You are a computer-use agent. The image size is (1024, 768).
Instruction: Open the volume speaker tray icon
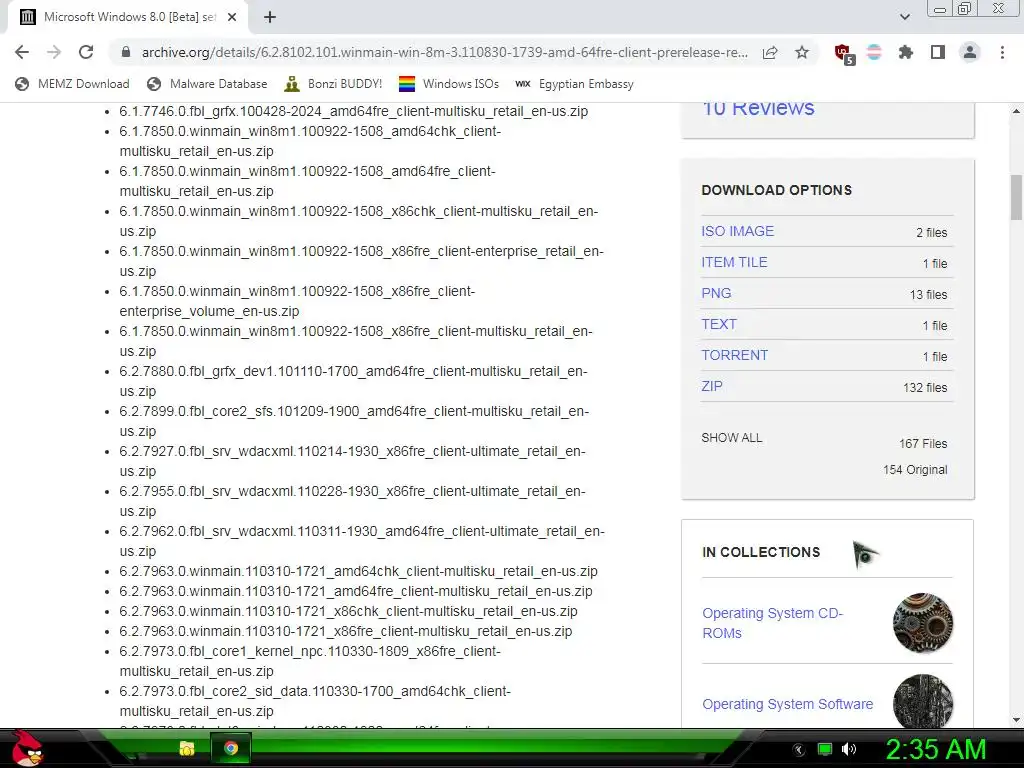click(x=849, y=749)
